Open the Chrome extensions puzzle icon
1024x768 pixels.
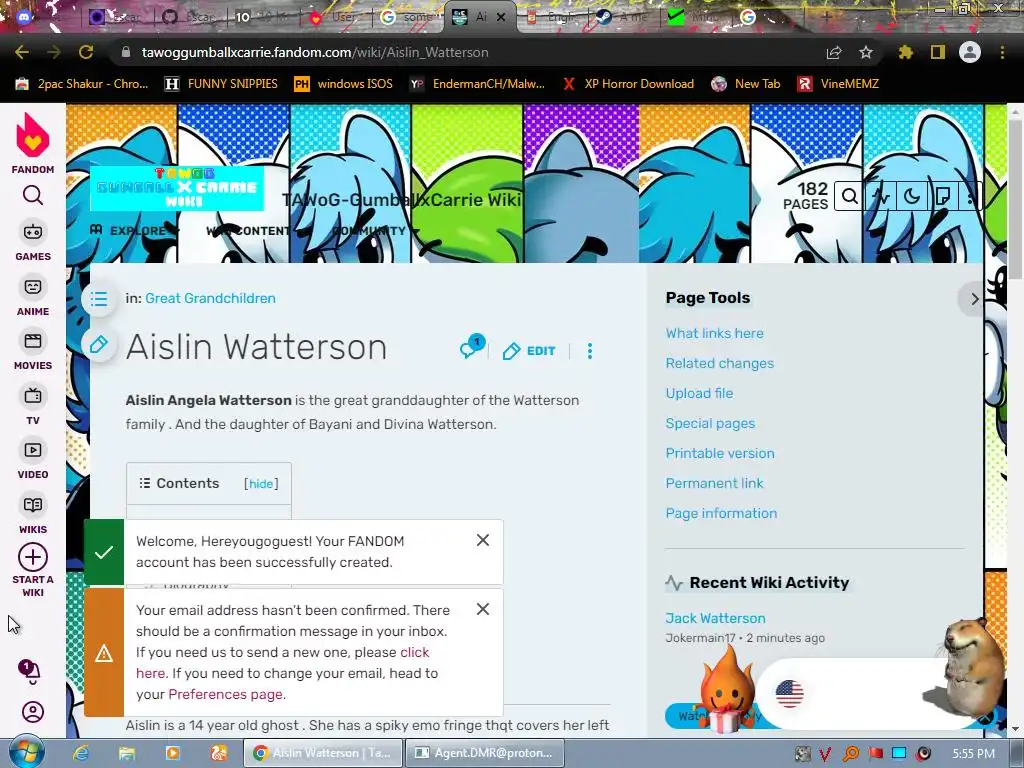905,52
